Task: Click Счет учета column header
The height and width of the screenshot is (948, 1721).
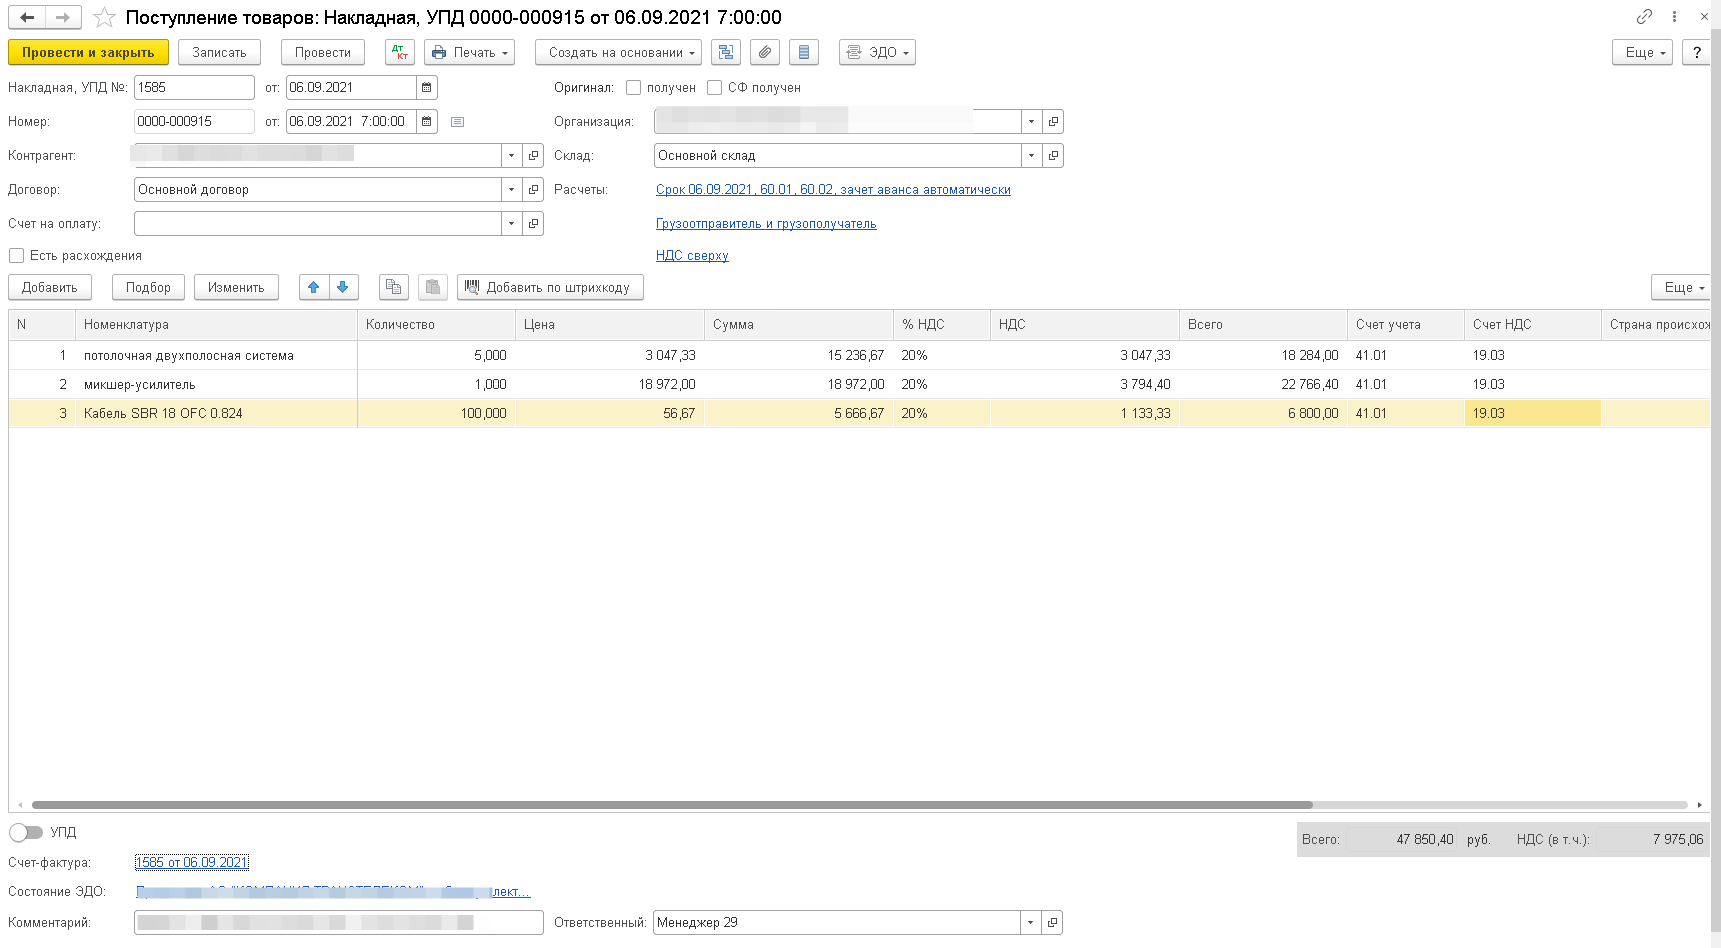Action: click(x=1406, y=325)
